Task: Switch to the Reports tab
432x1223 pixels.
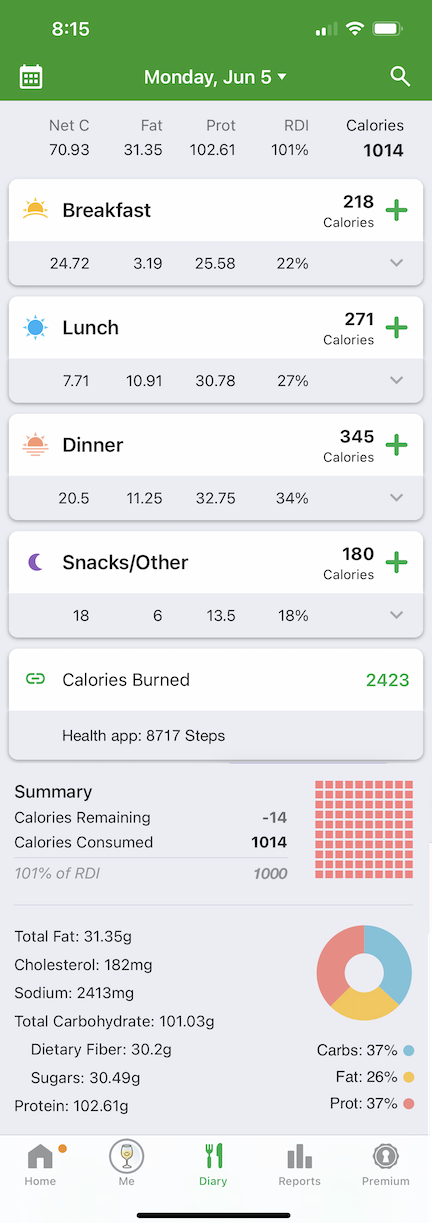Action: click(x=299, y=1165)
